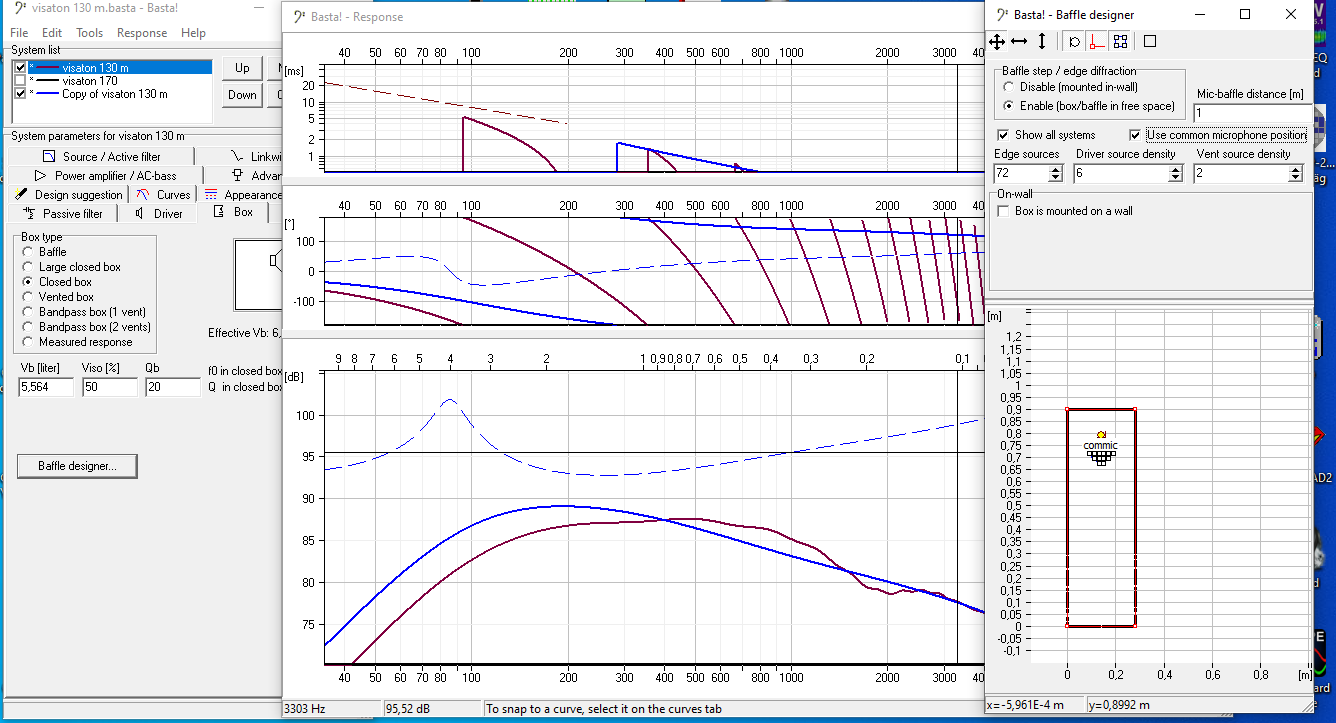Click the Qb input field

172,387
